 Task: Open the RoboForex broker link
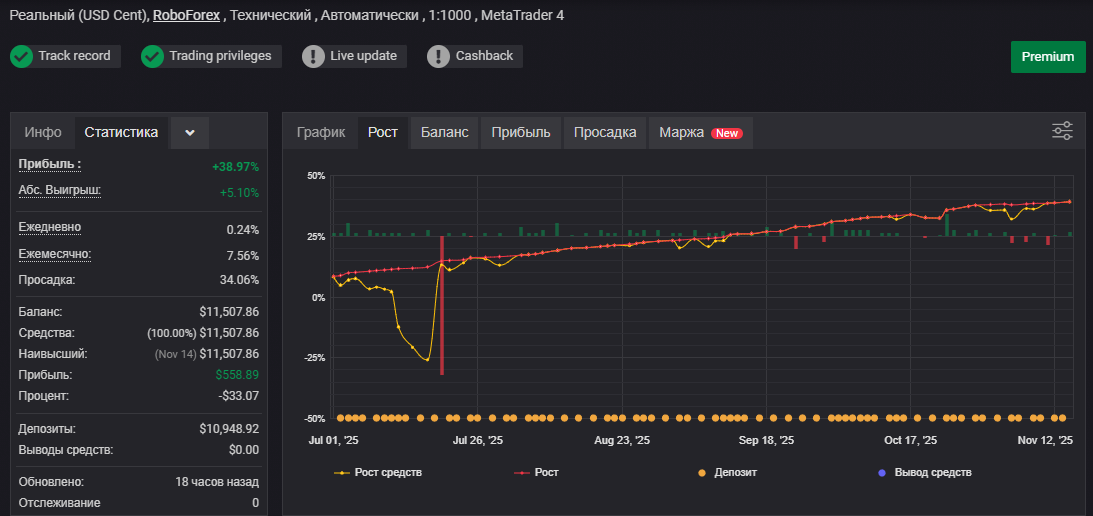coord(186,15)
